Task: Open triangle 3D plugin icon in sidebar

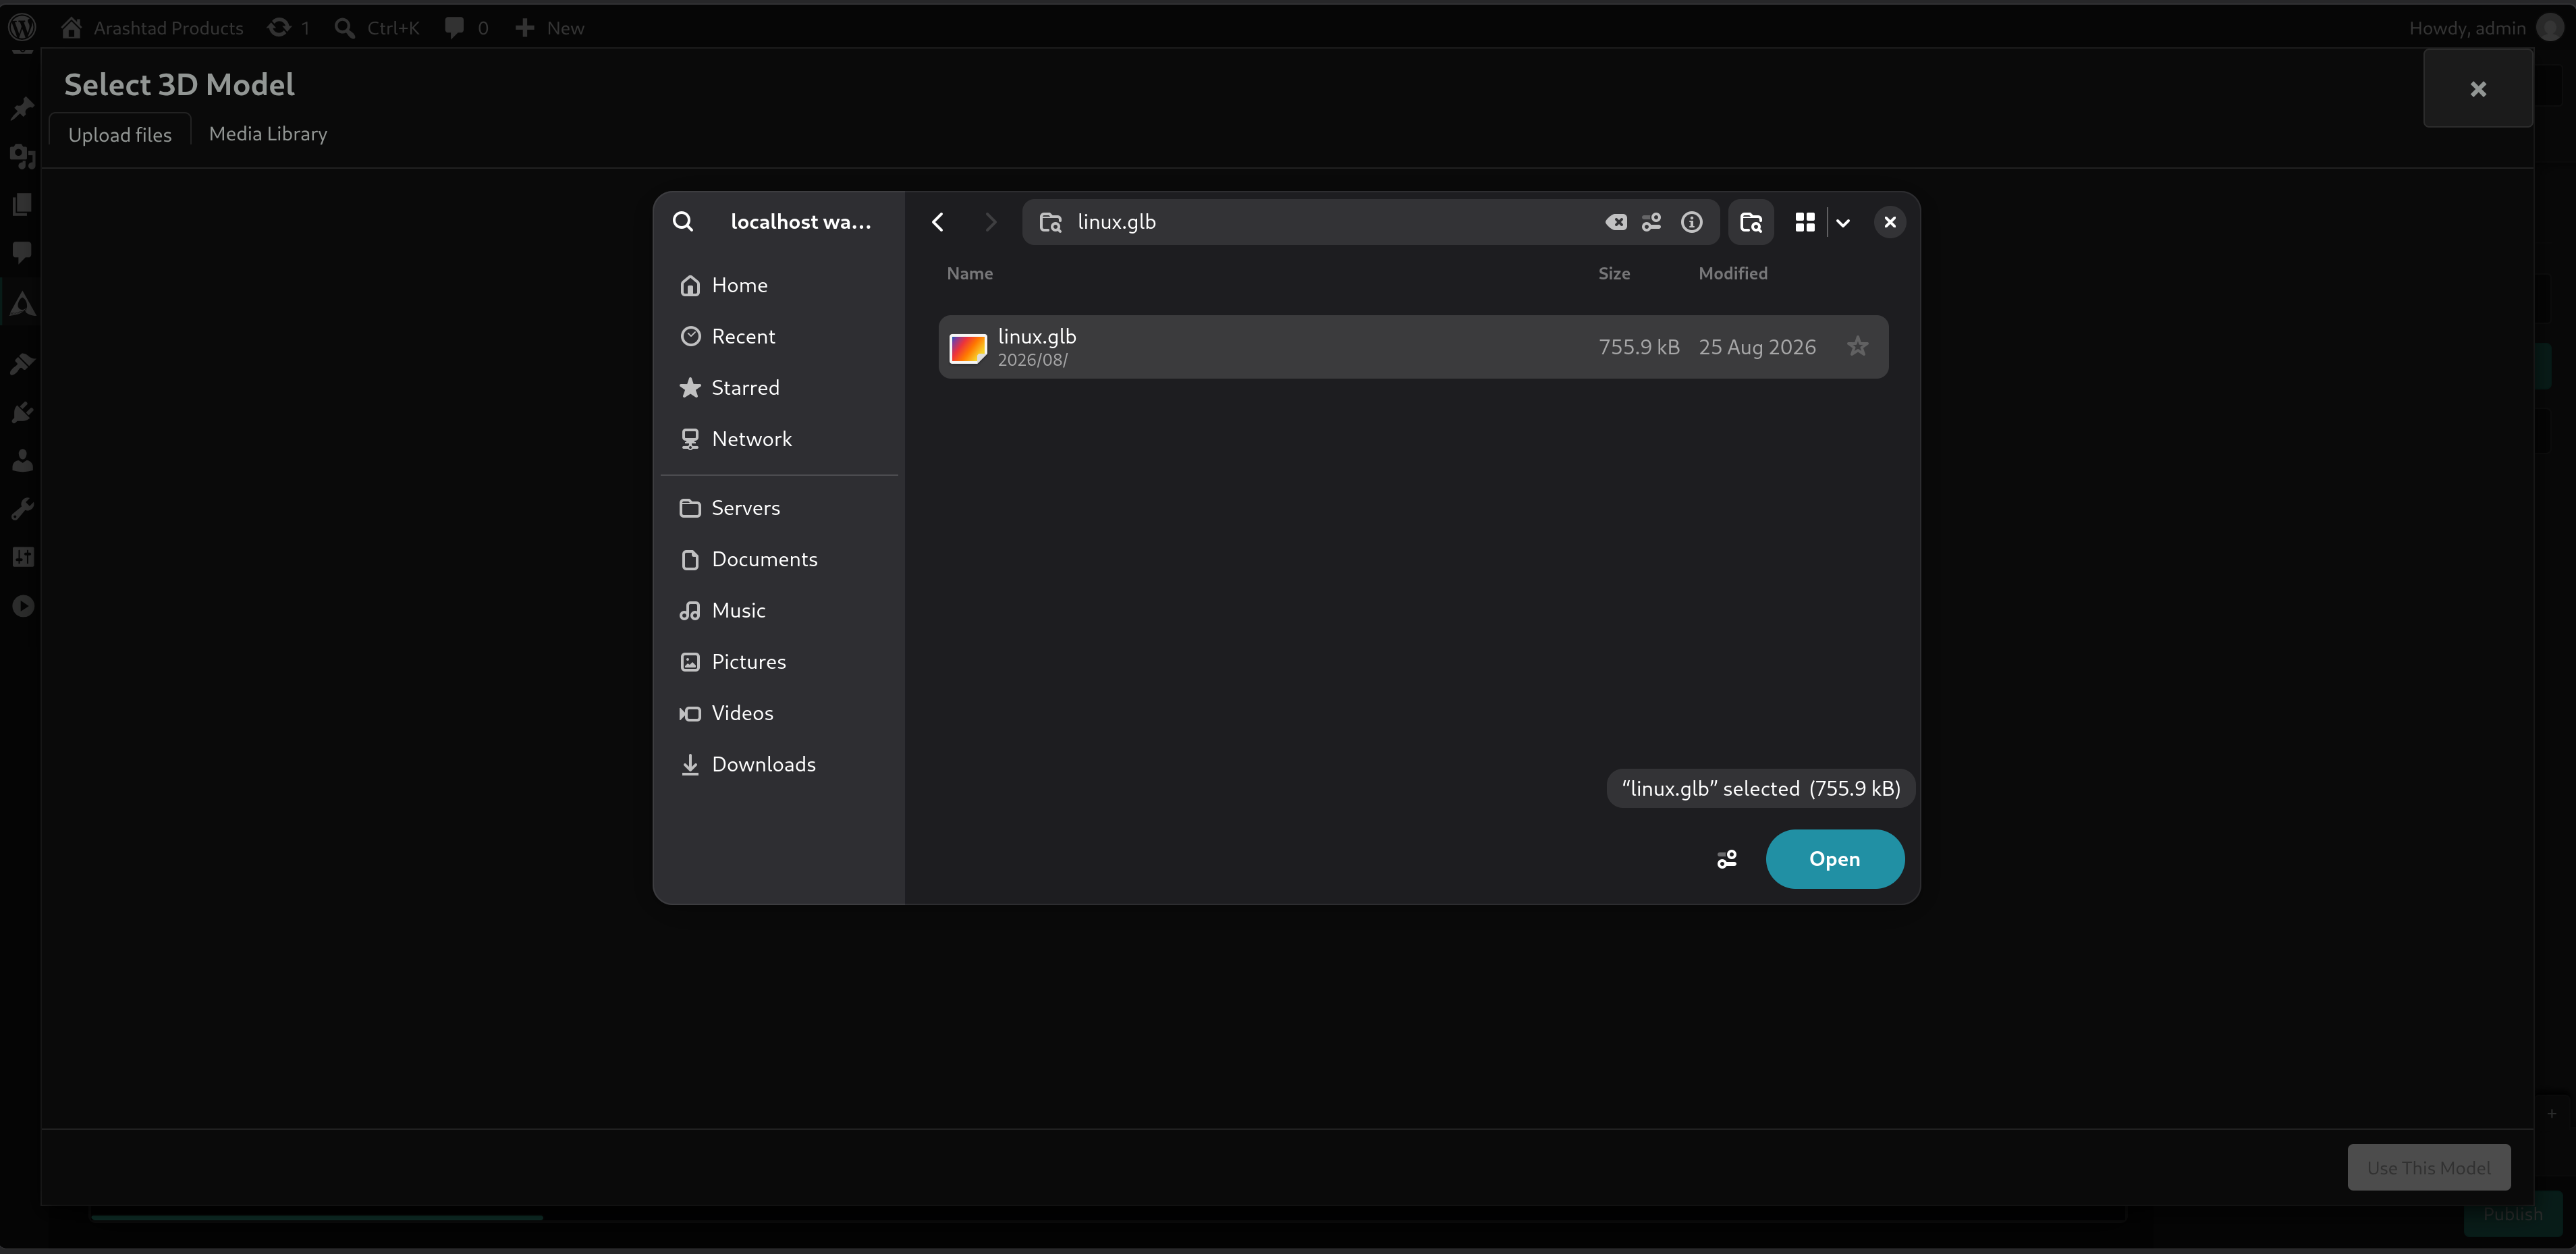Action: 22,304
